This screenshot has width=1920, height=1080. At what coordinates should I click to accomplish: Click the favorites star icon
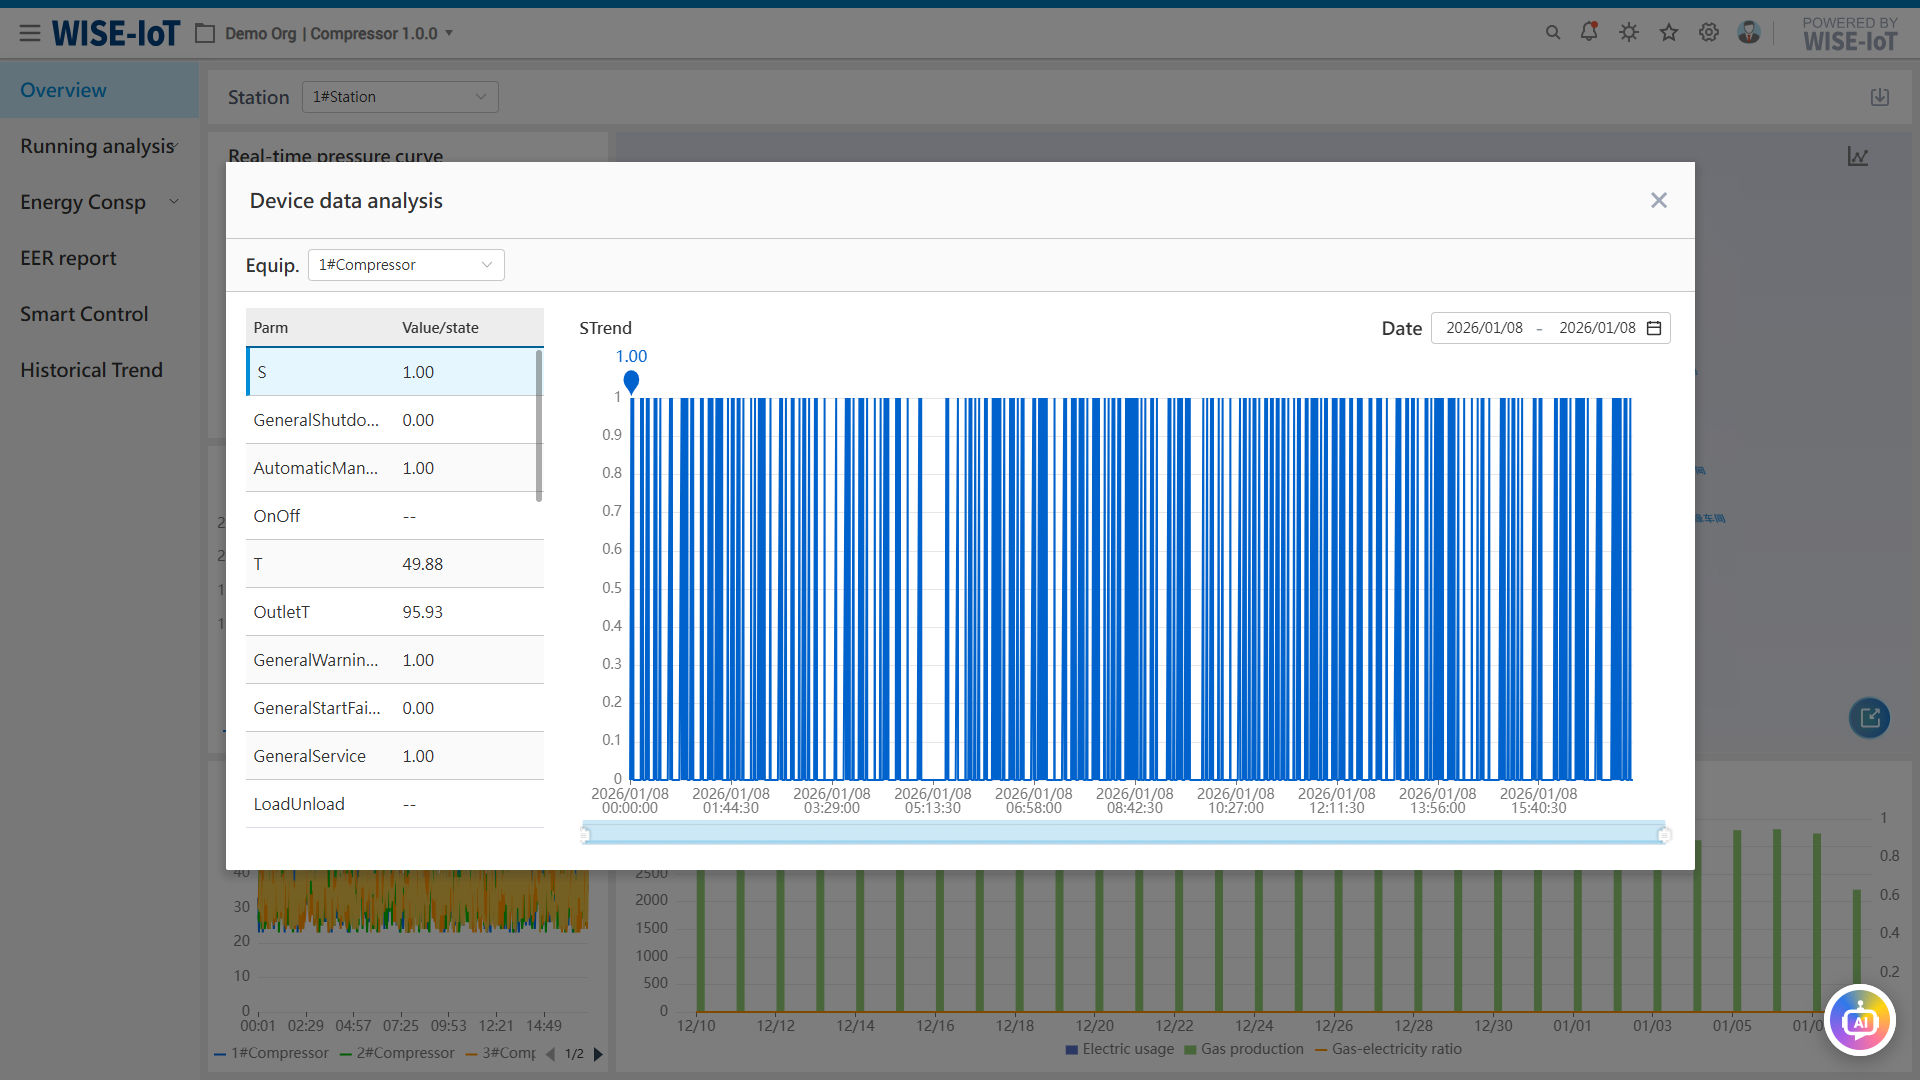(x=1668, y=32)
